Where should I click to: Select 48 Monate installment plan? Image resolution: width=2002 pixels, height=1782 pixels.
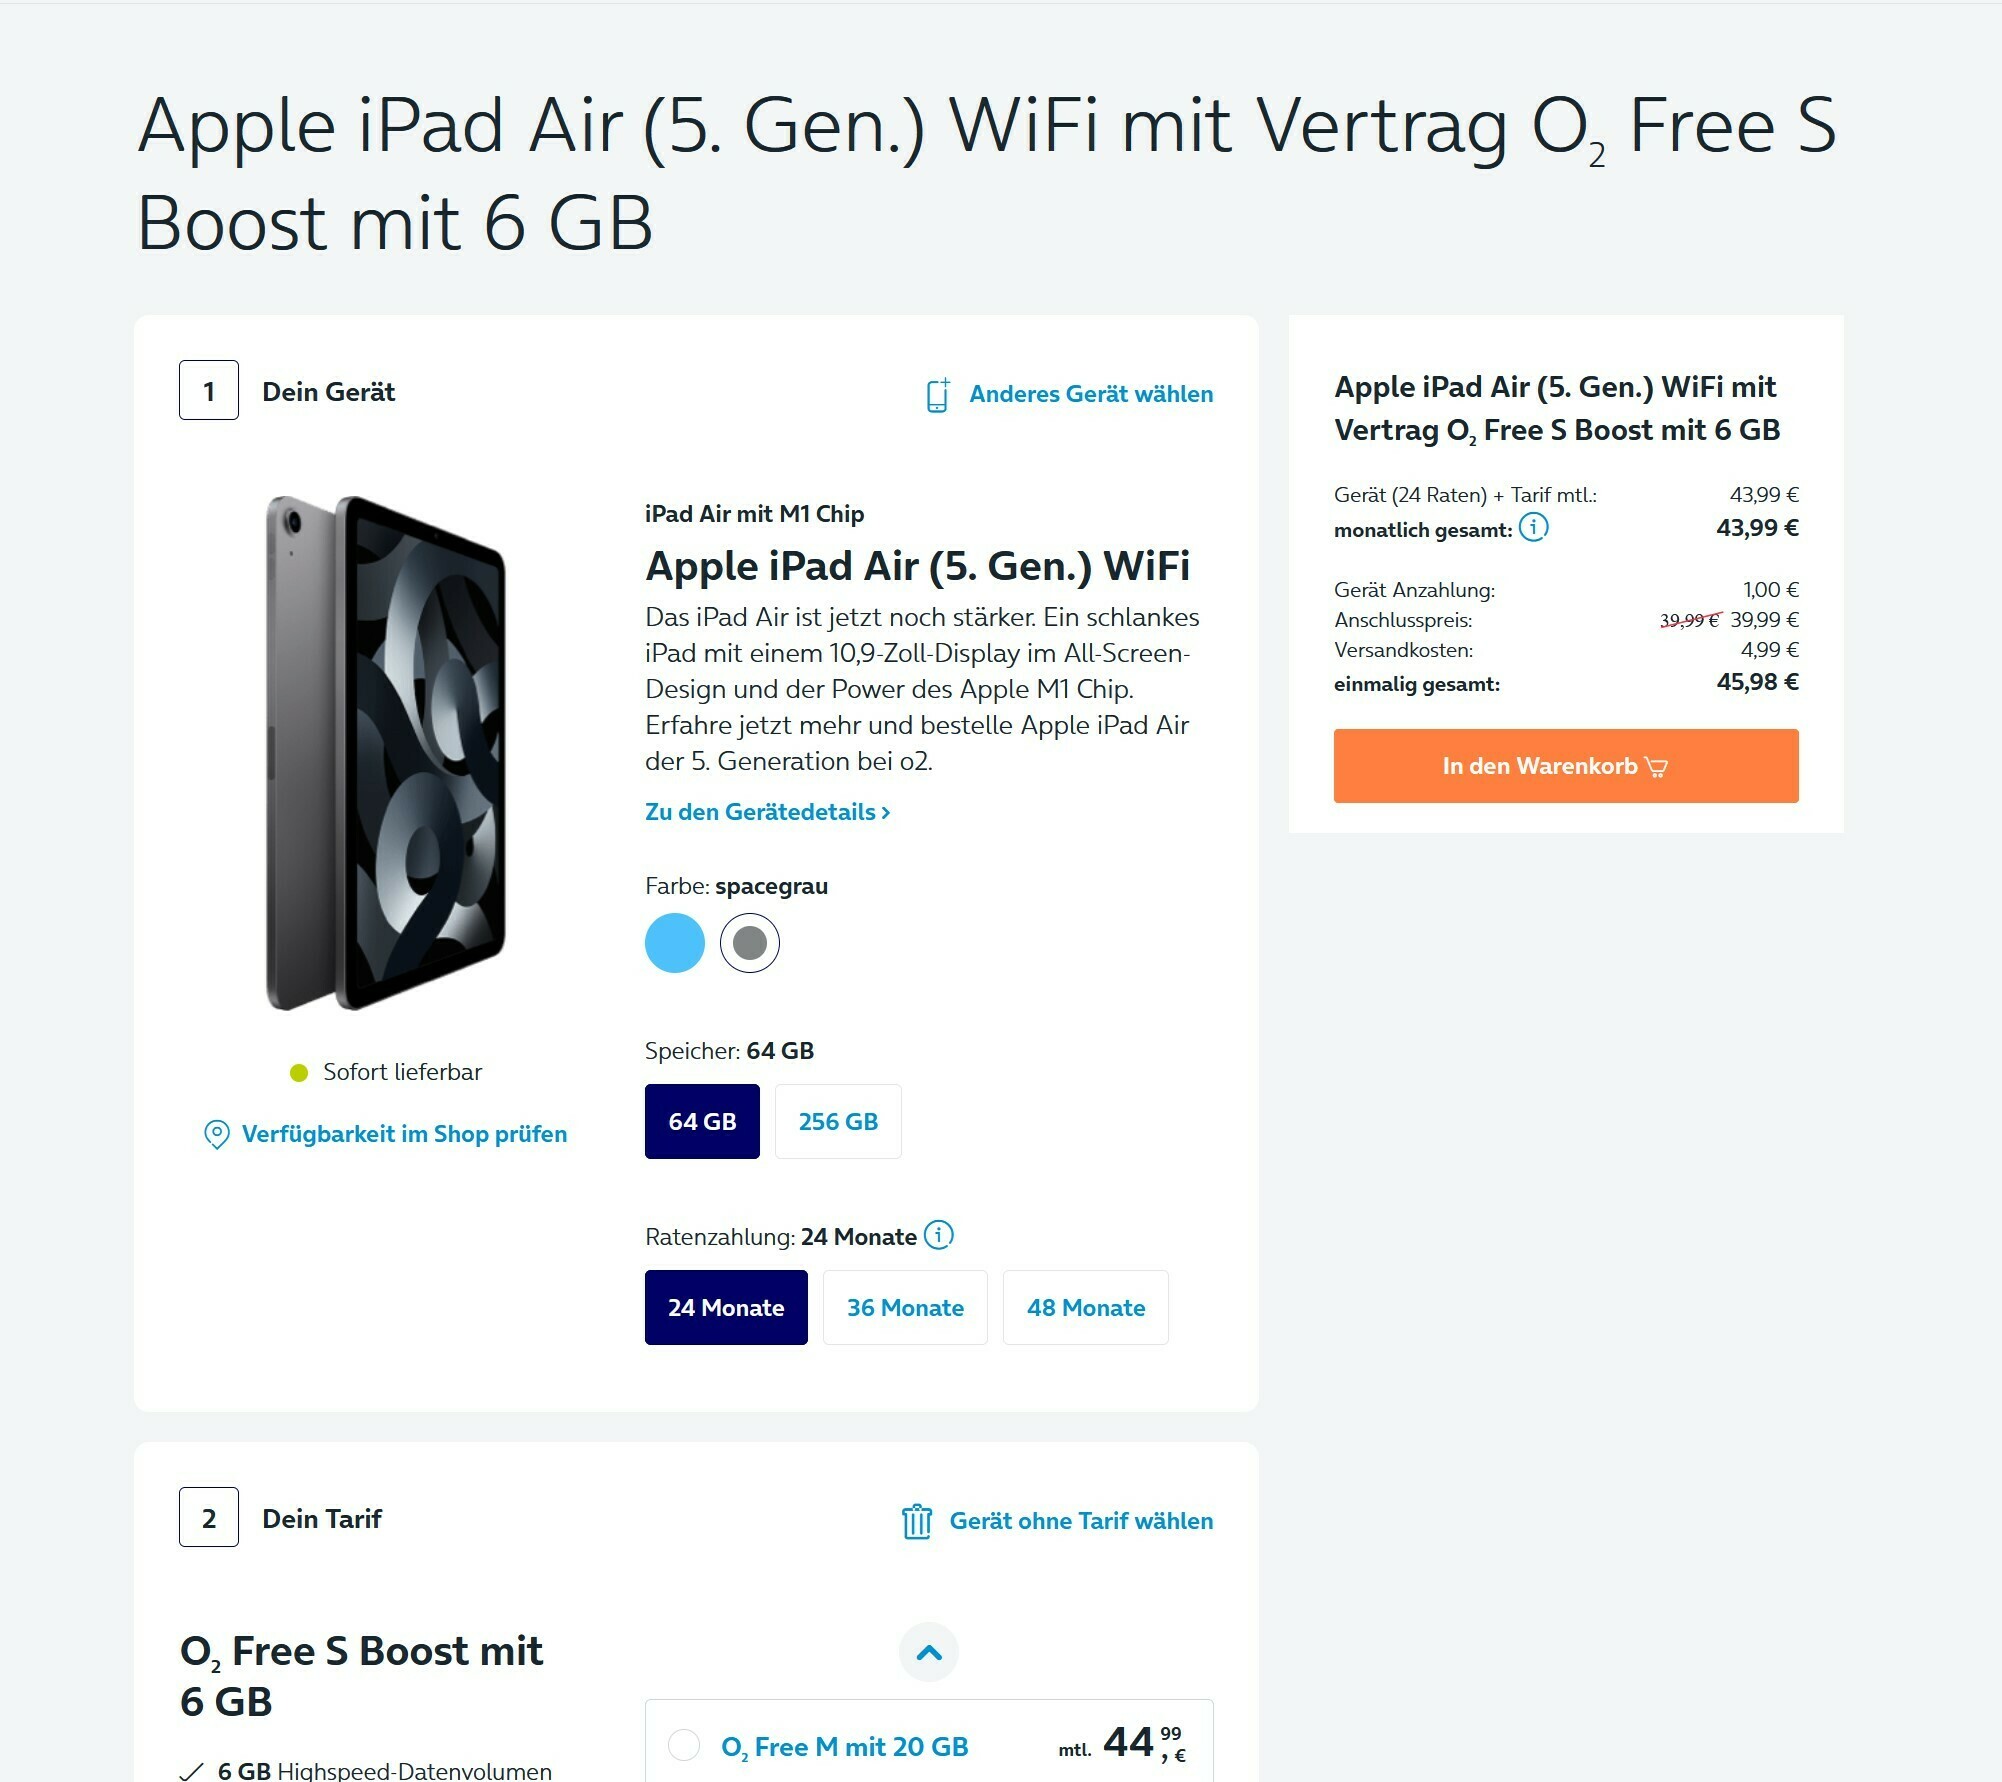tap(1086, 1307)
